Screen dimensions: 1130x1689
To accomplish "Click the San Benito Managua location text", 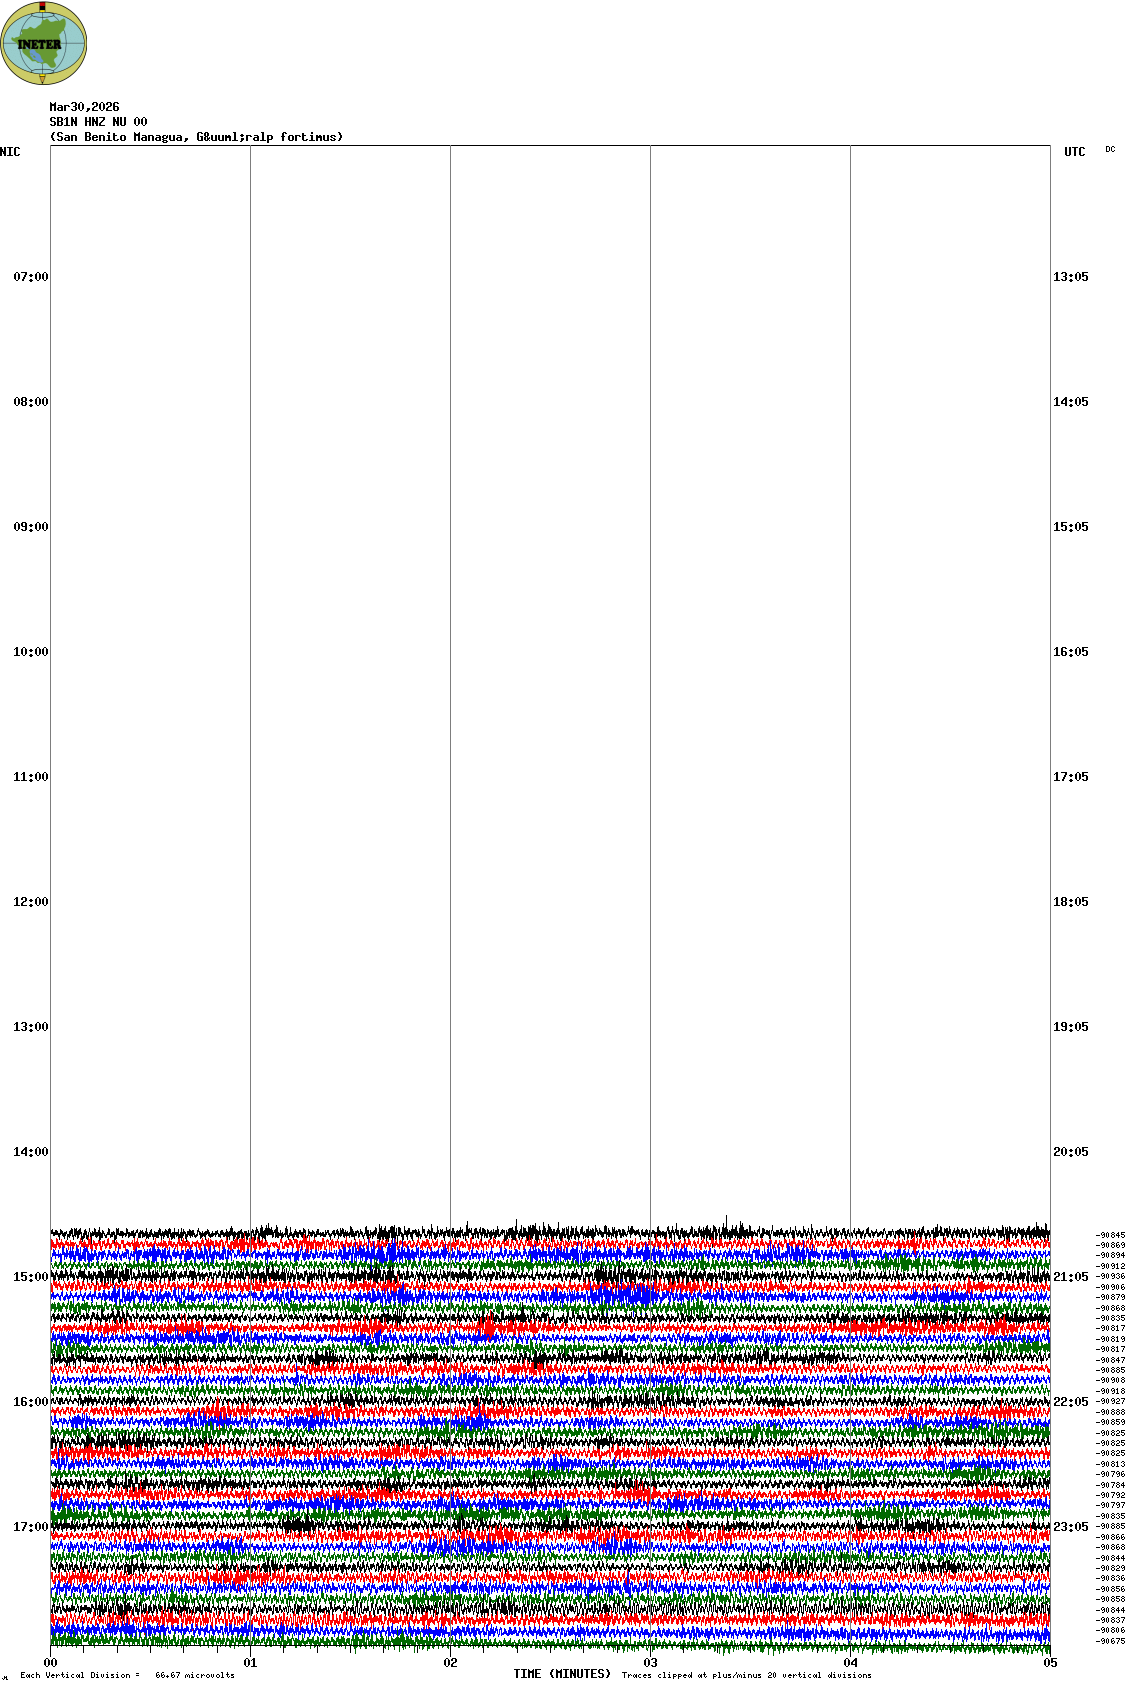I will [196, 137].
